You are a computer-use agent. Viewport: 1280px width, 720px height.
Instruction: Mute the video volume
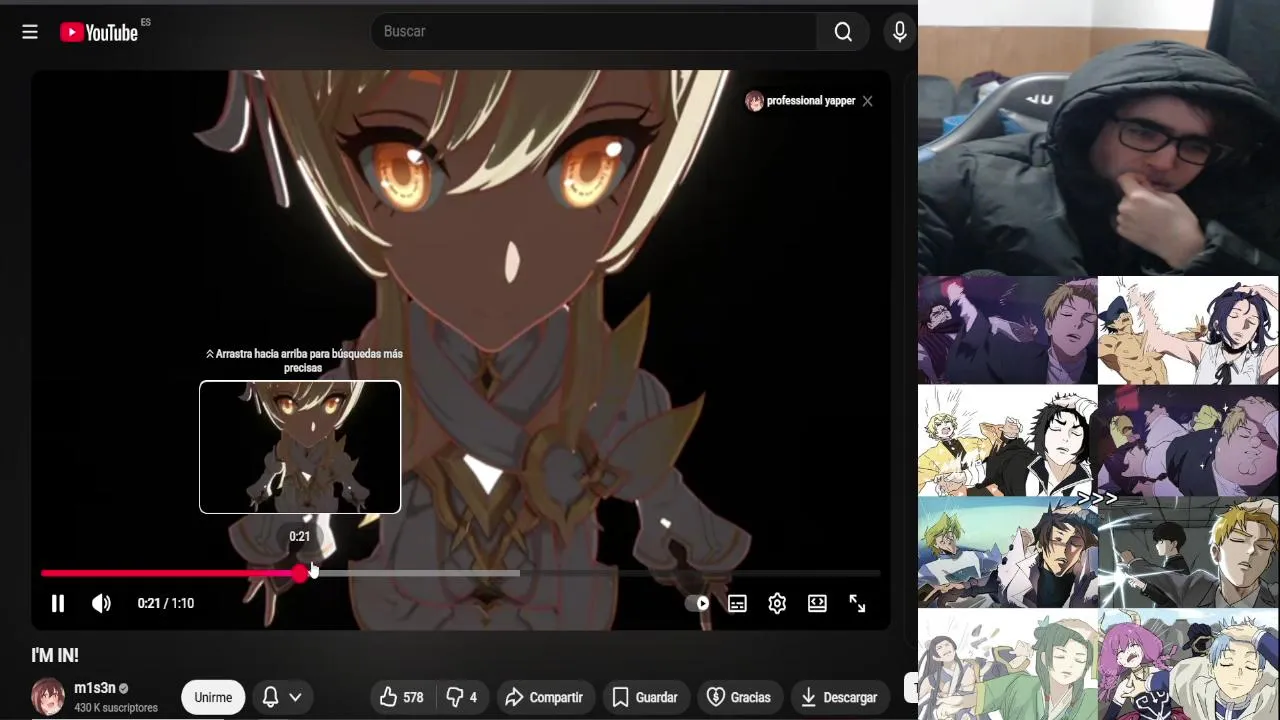[101, 603]
